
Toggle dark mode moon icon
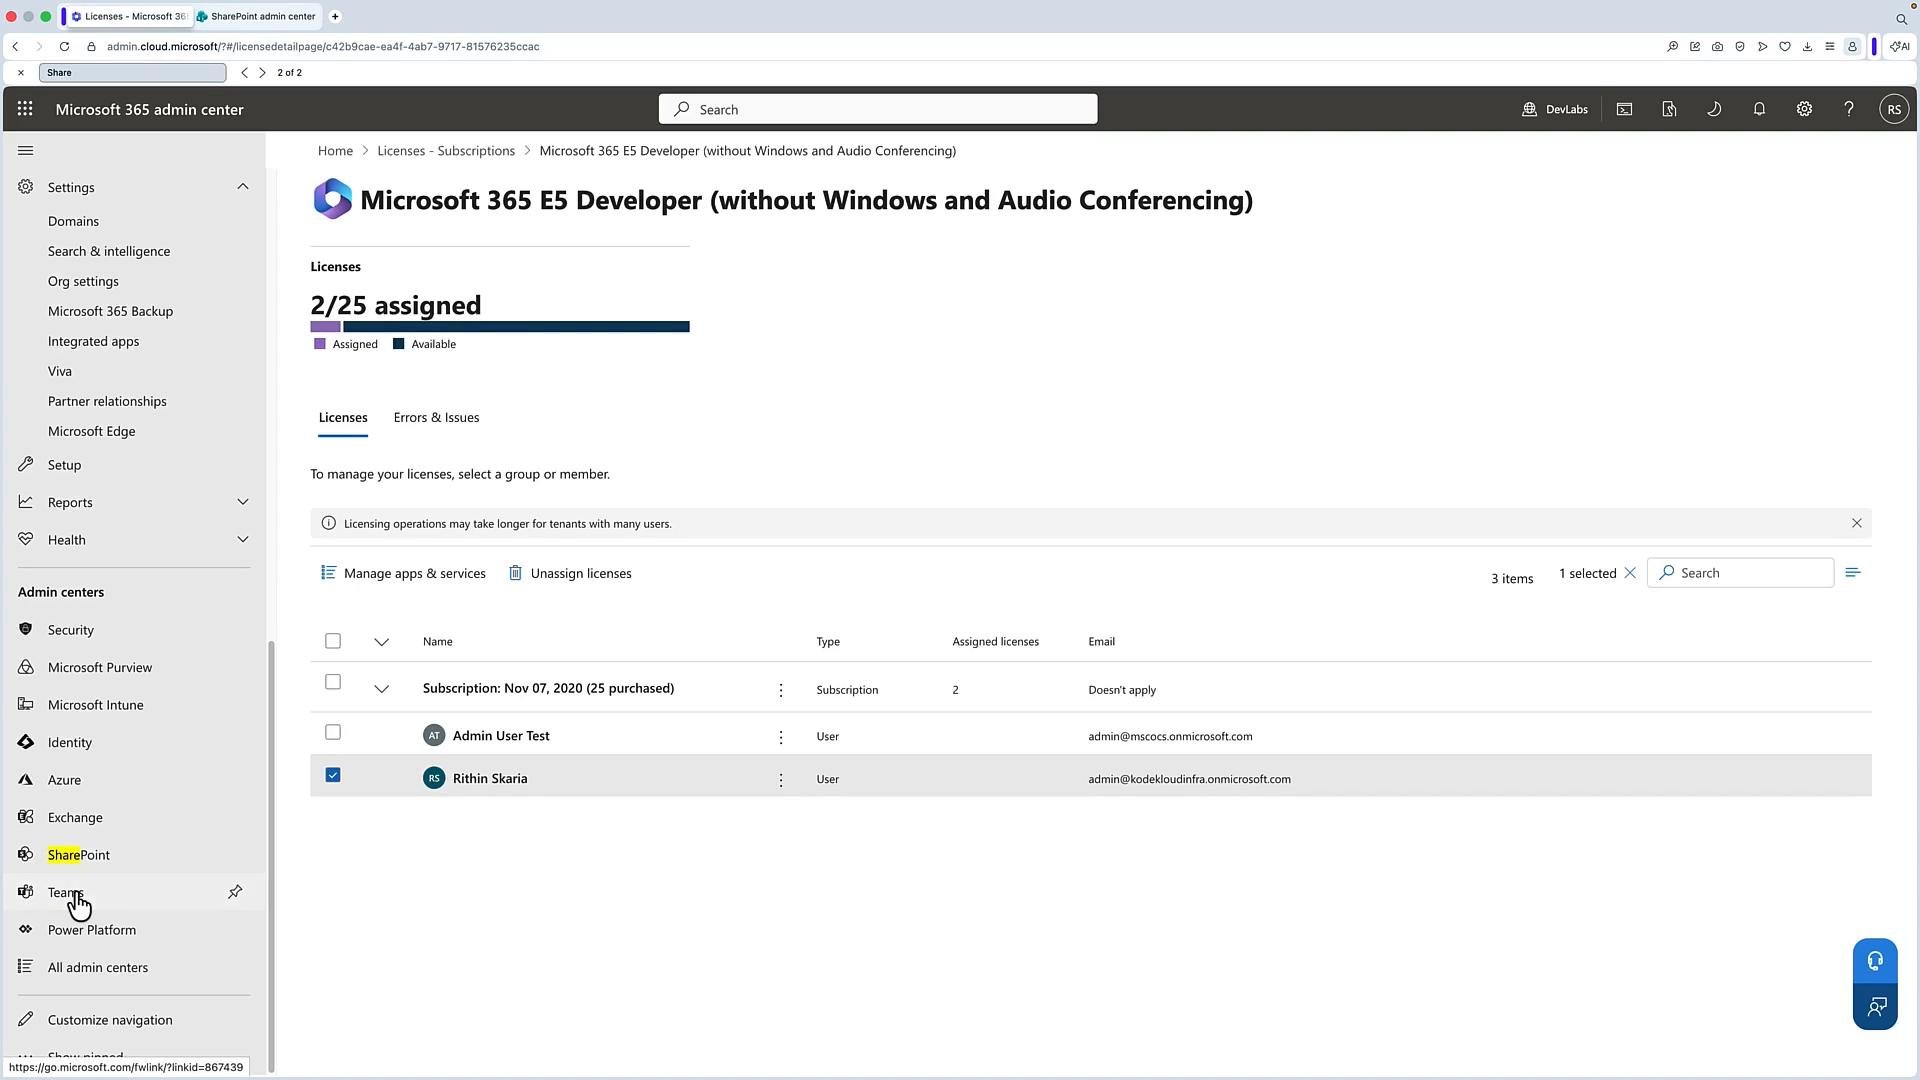pyautogui.click(x=1714, y=109)
